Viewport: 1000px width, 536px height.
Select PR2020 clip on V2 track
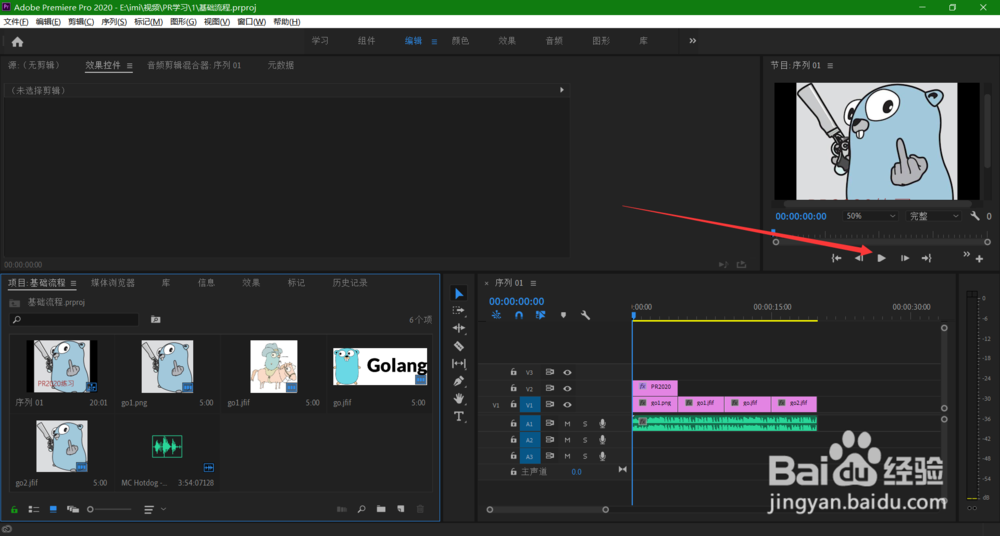(655, 387)
